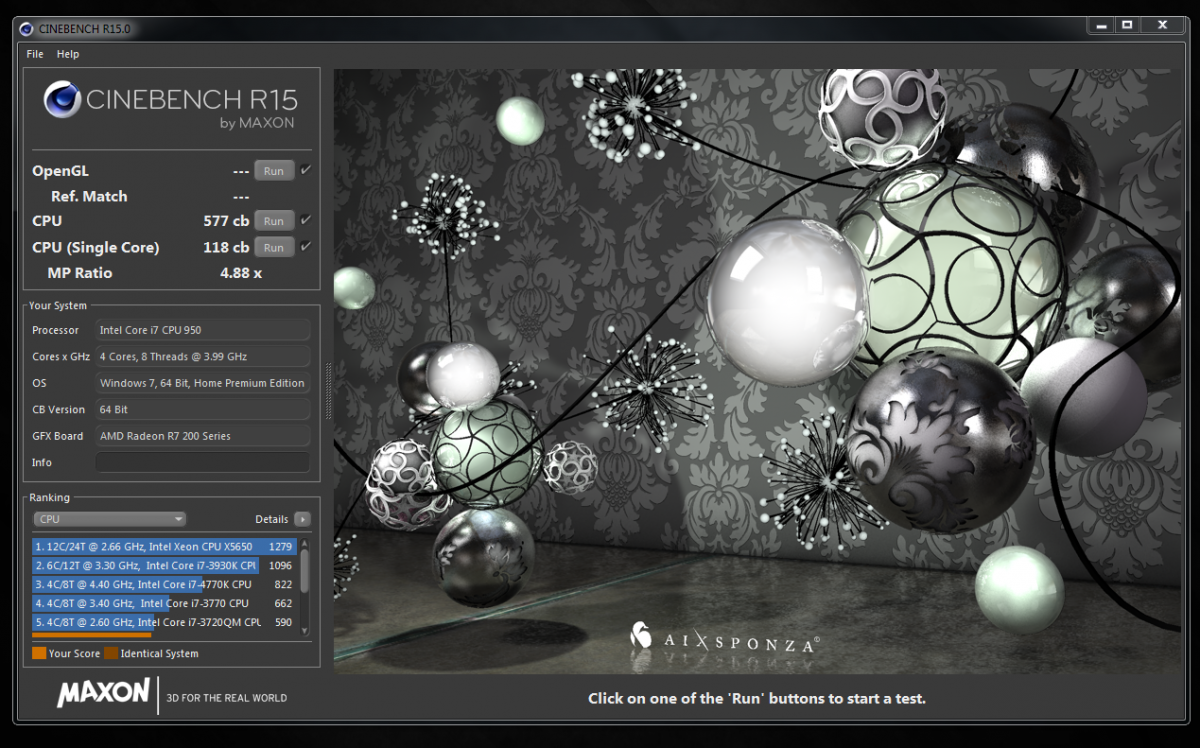Click the AIXSPONZA logo in render

pyautogui.click(x=725, y=637)
